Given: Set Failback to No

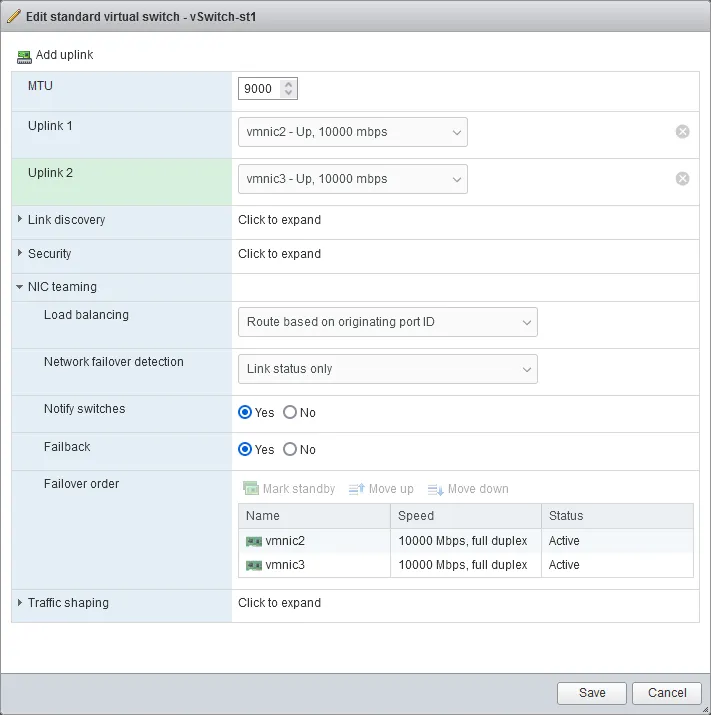Looking at the screenshot, I should click(290, 450).
